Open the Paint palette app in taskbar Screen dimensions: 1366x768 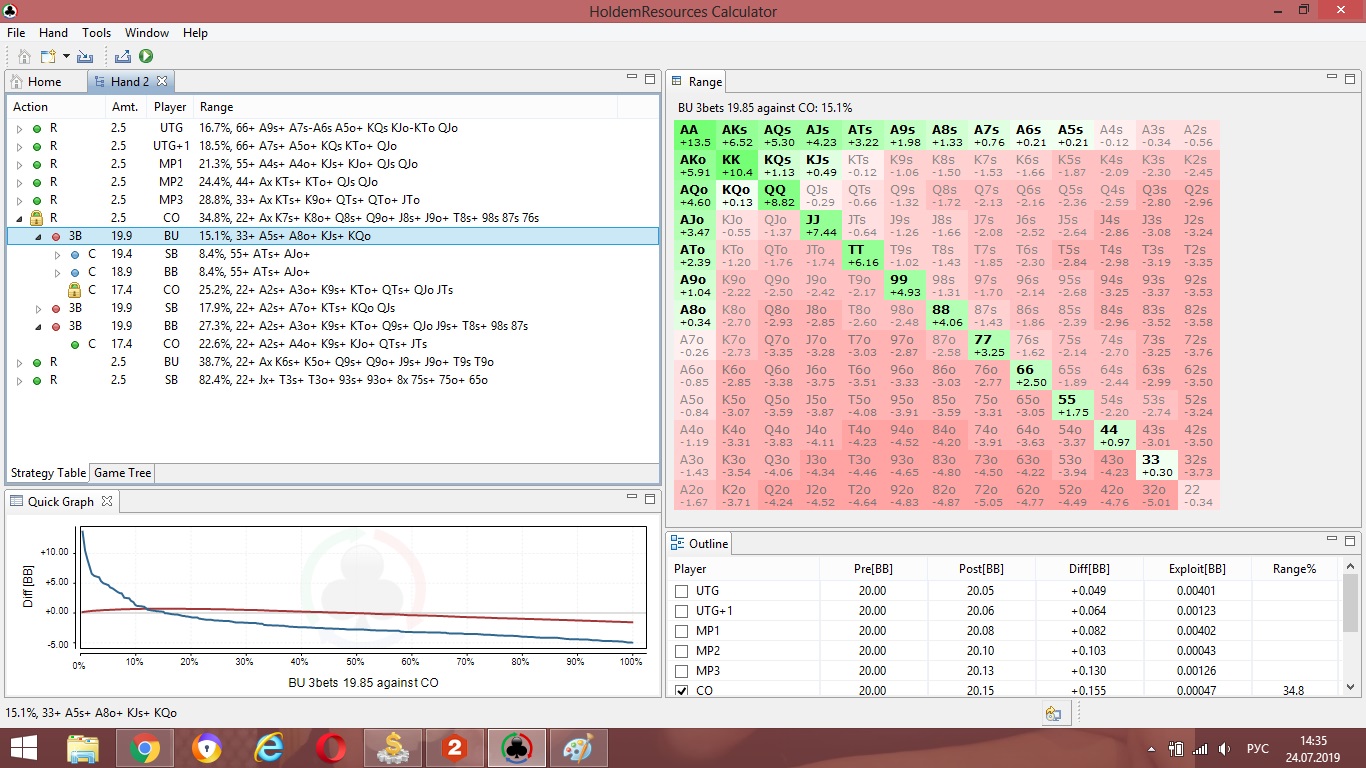(579, 748)
